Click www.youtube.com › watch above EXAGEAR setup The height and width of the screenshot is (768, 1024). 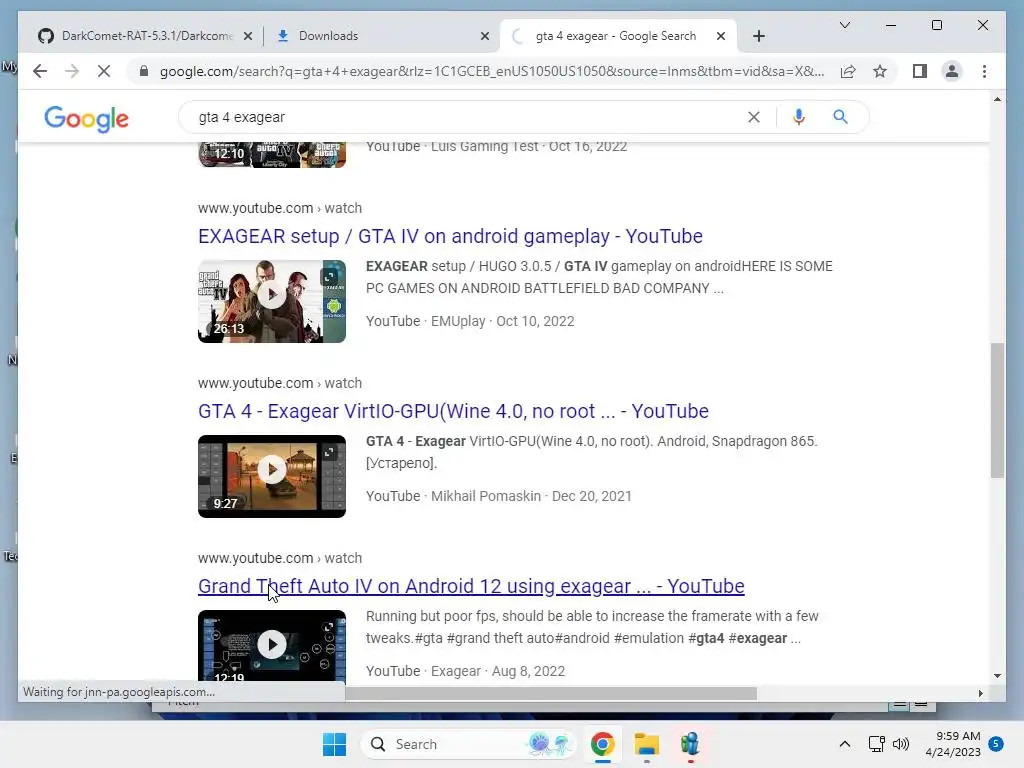280,208
